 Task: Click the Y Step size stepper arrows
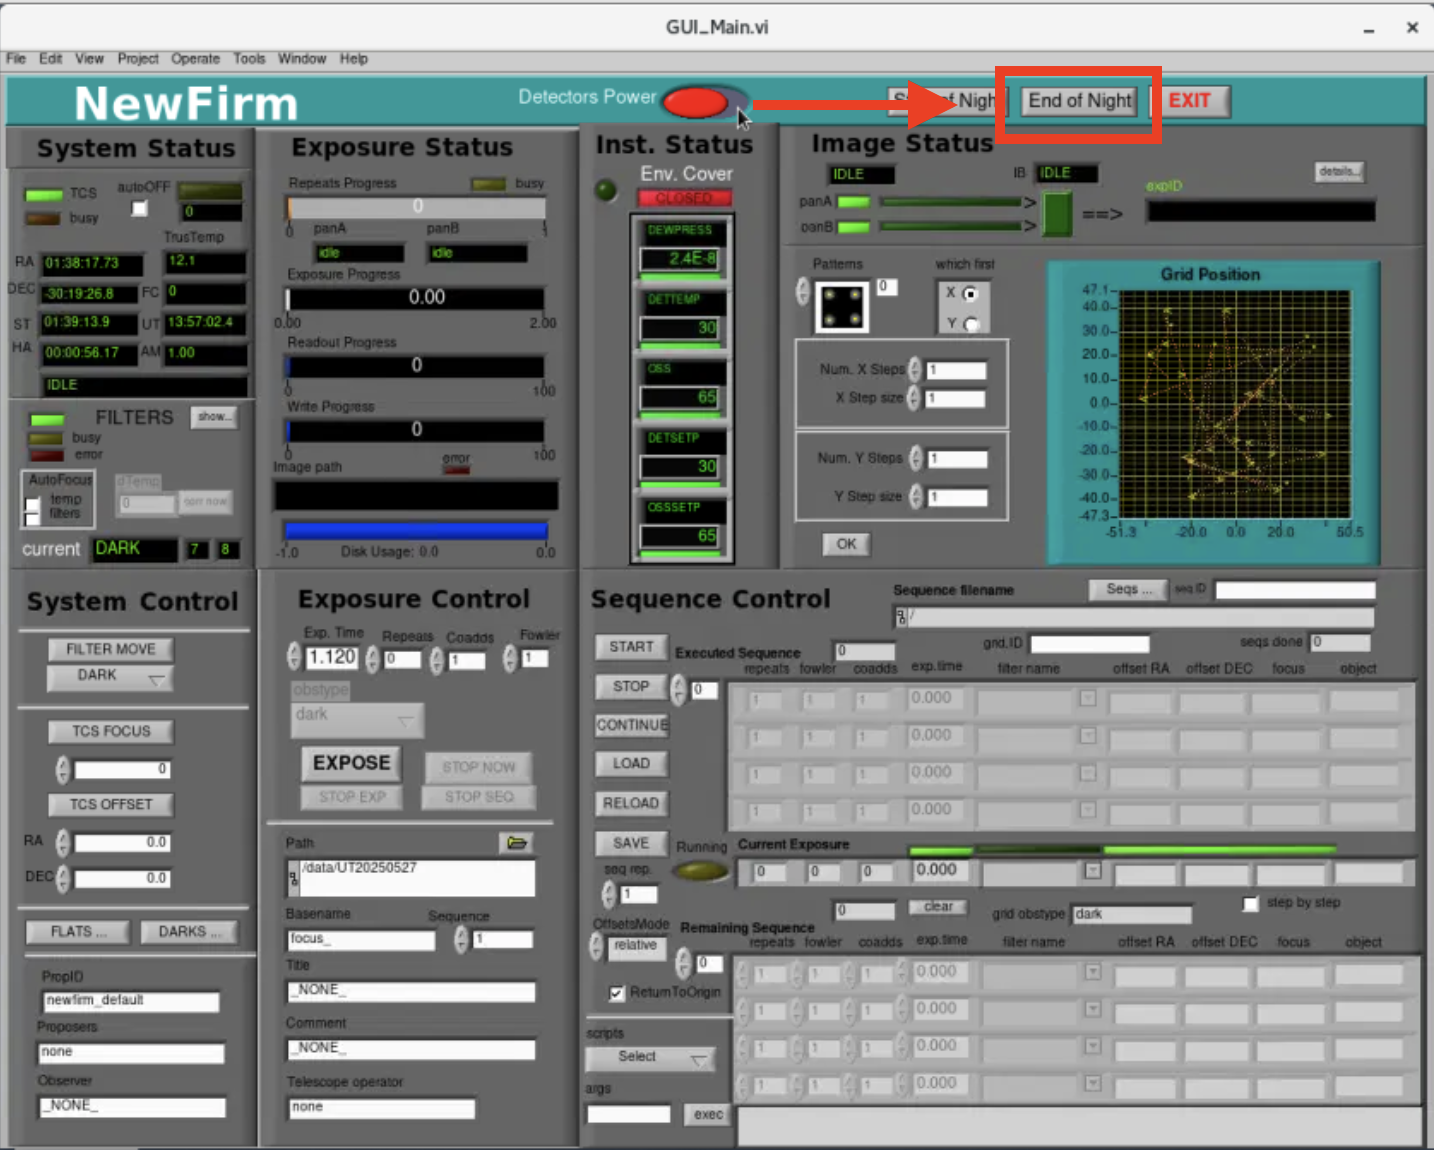915,496
